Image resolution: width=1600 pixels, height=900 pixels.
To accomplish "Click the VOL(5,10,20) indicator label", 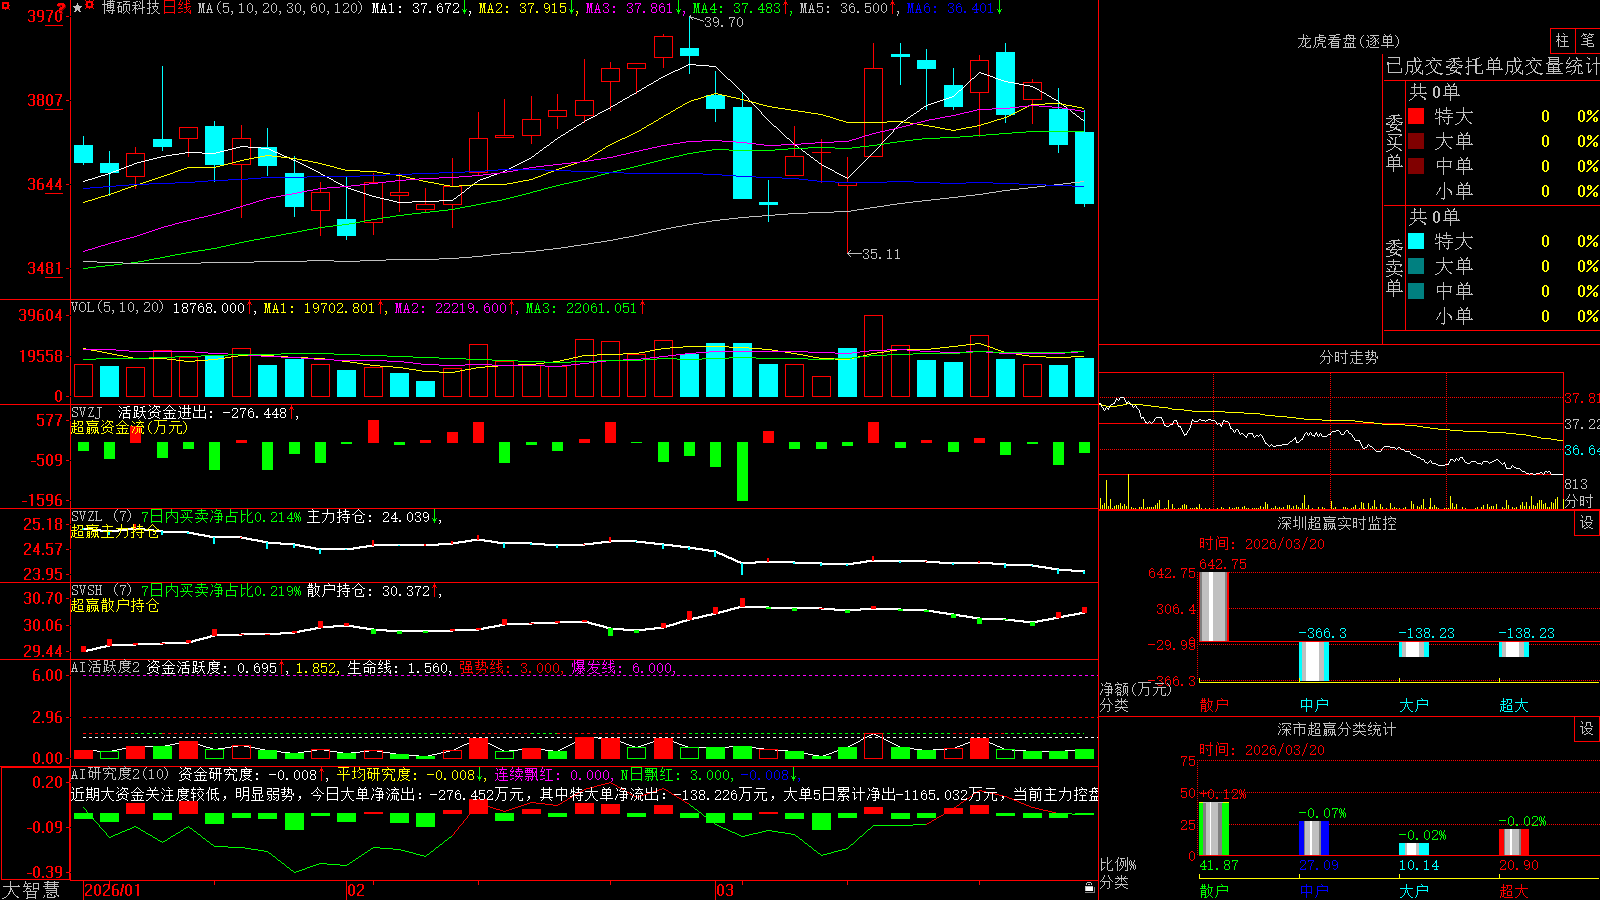I will [x=118, y=308].
